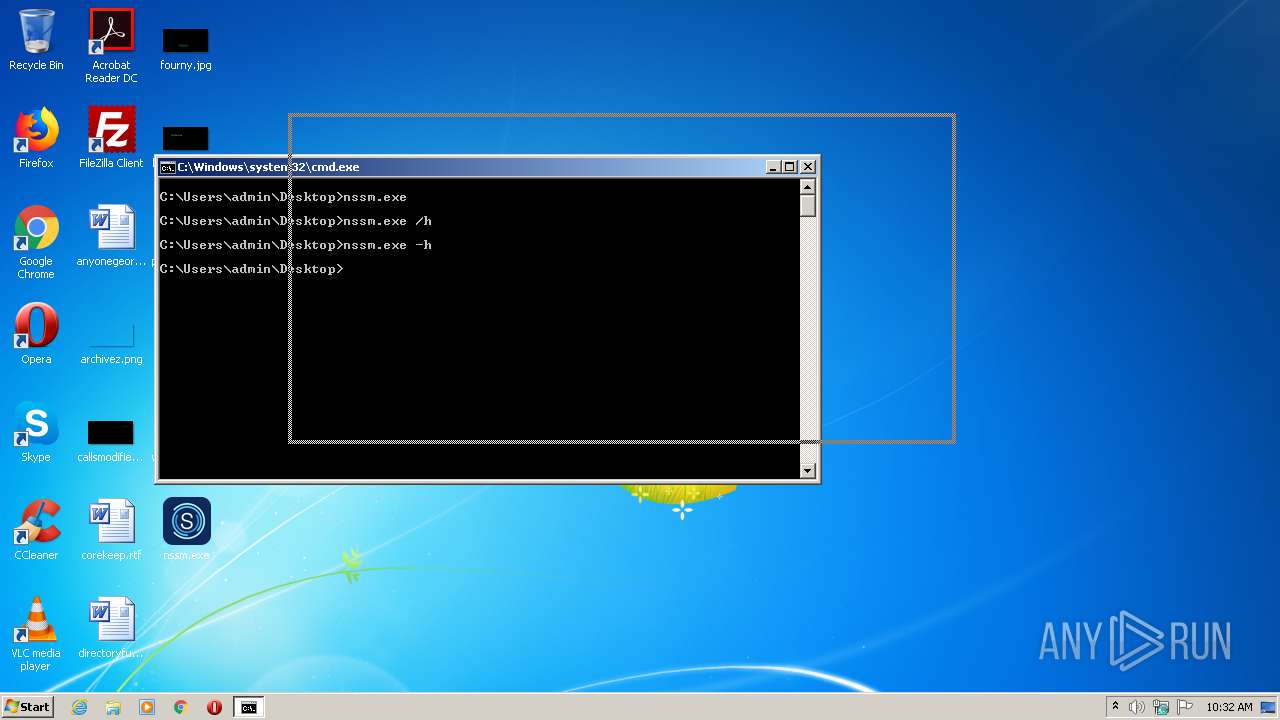Maximize the cmd.exe window
This screenshot has width=1280, height=720.
tap(790, 167)
